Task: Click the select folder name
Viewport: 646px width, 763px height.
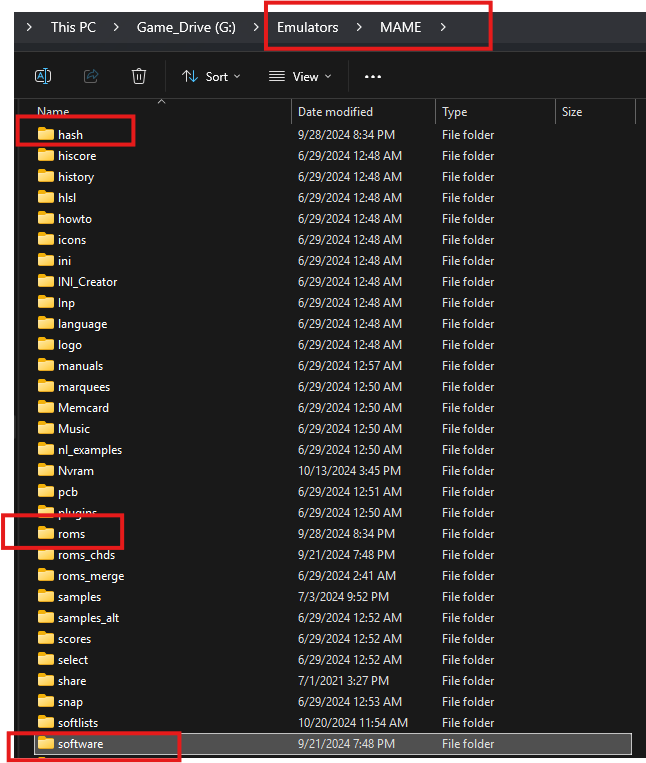Action: (x=73, y=660)
